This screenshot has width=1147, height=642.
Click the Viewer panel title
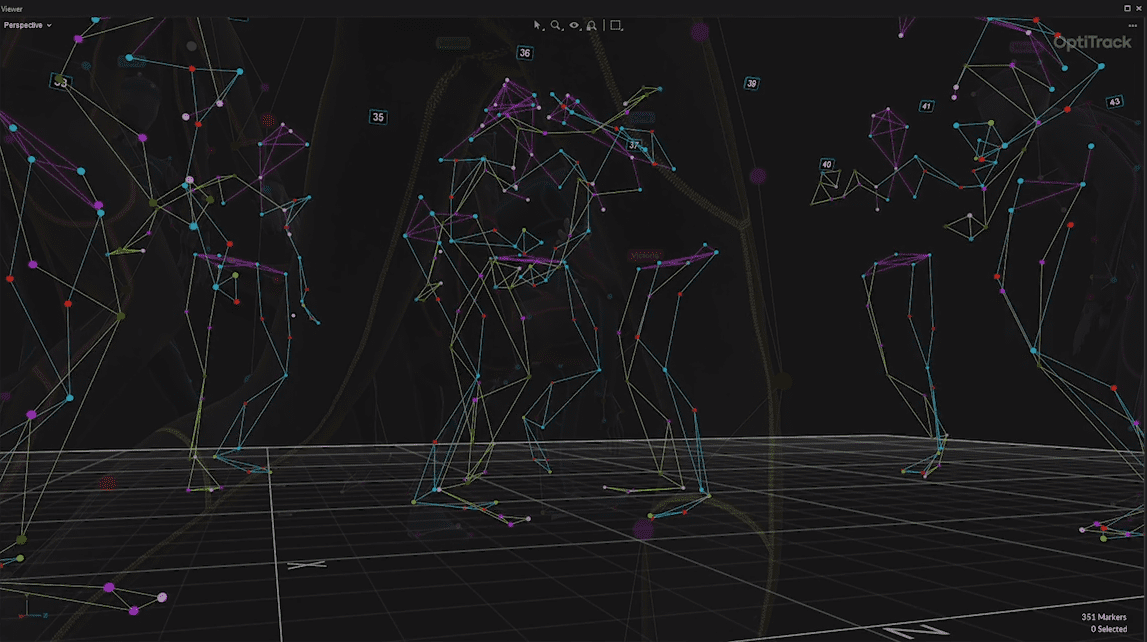click(x=13, y=8)
